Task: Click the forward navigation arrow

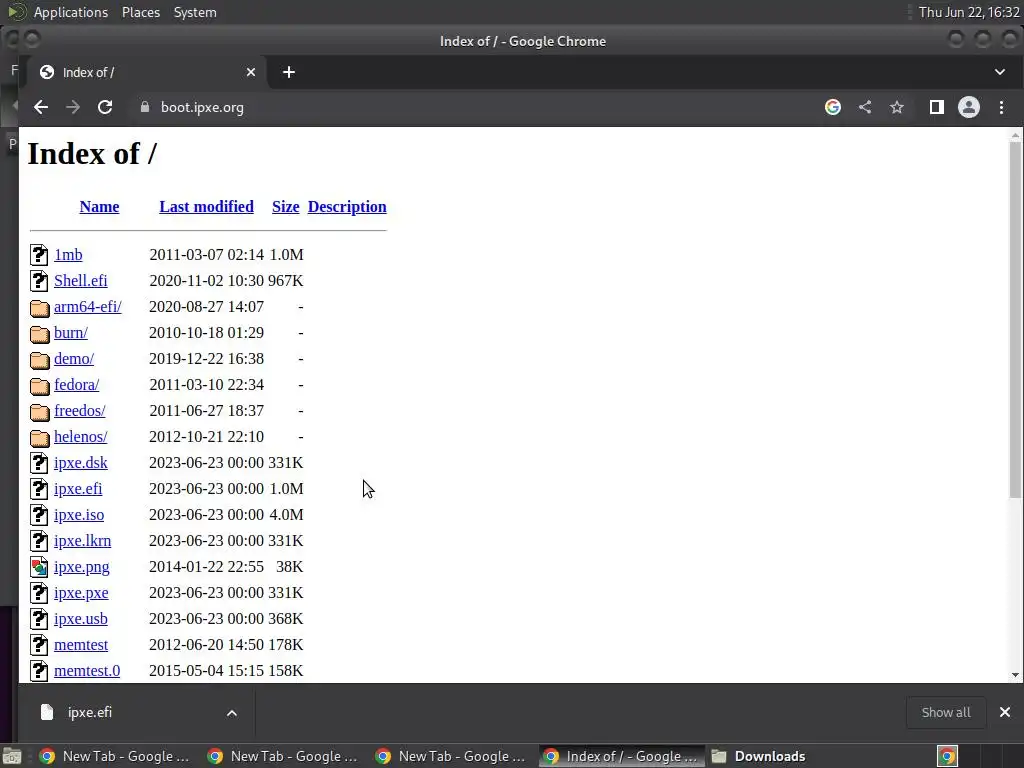Action: tap(72, 107)
